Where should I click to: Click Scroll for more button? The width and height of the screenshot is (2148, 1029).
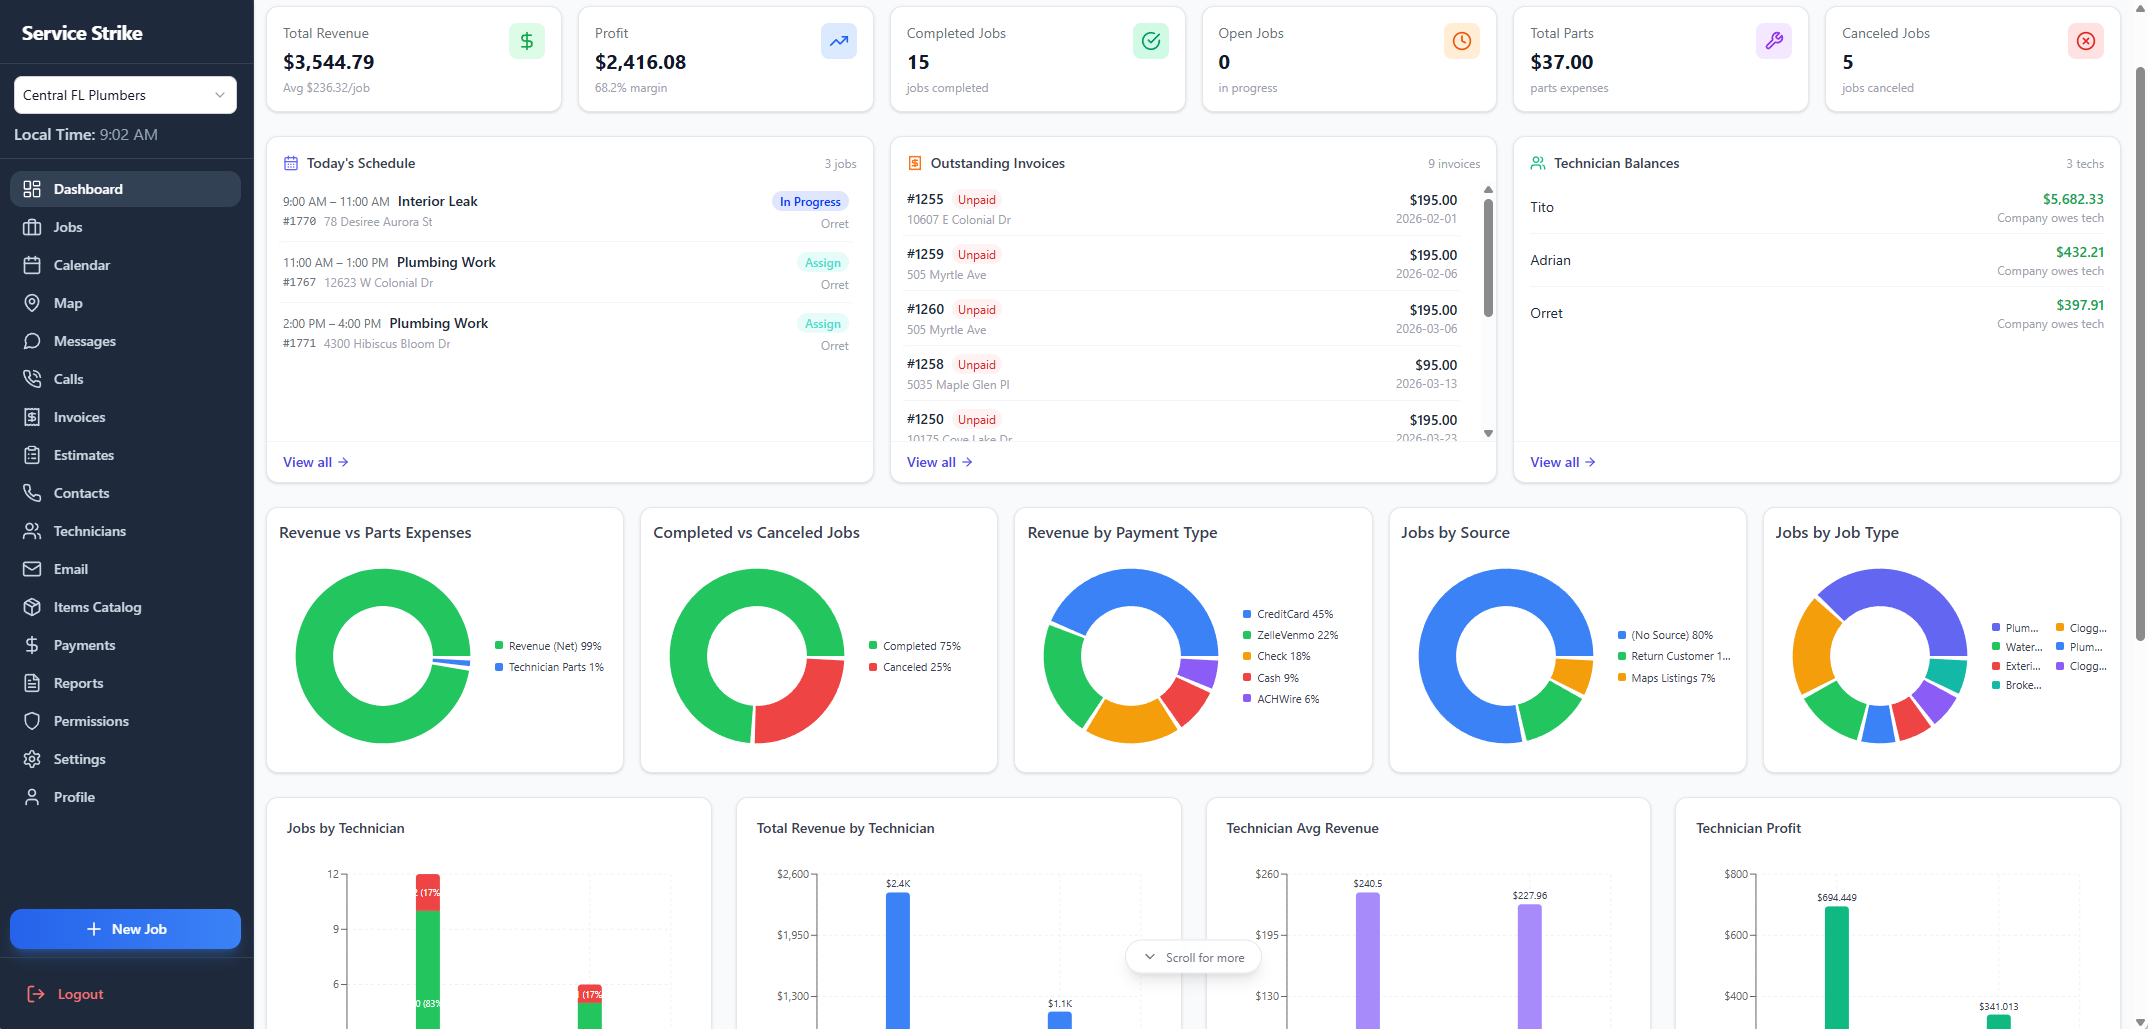click(x=1193, y=957)
